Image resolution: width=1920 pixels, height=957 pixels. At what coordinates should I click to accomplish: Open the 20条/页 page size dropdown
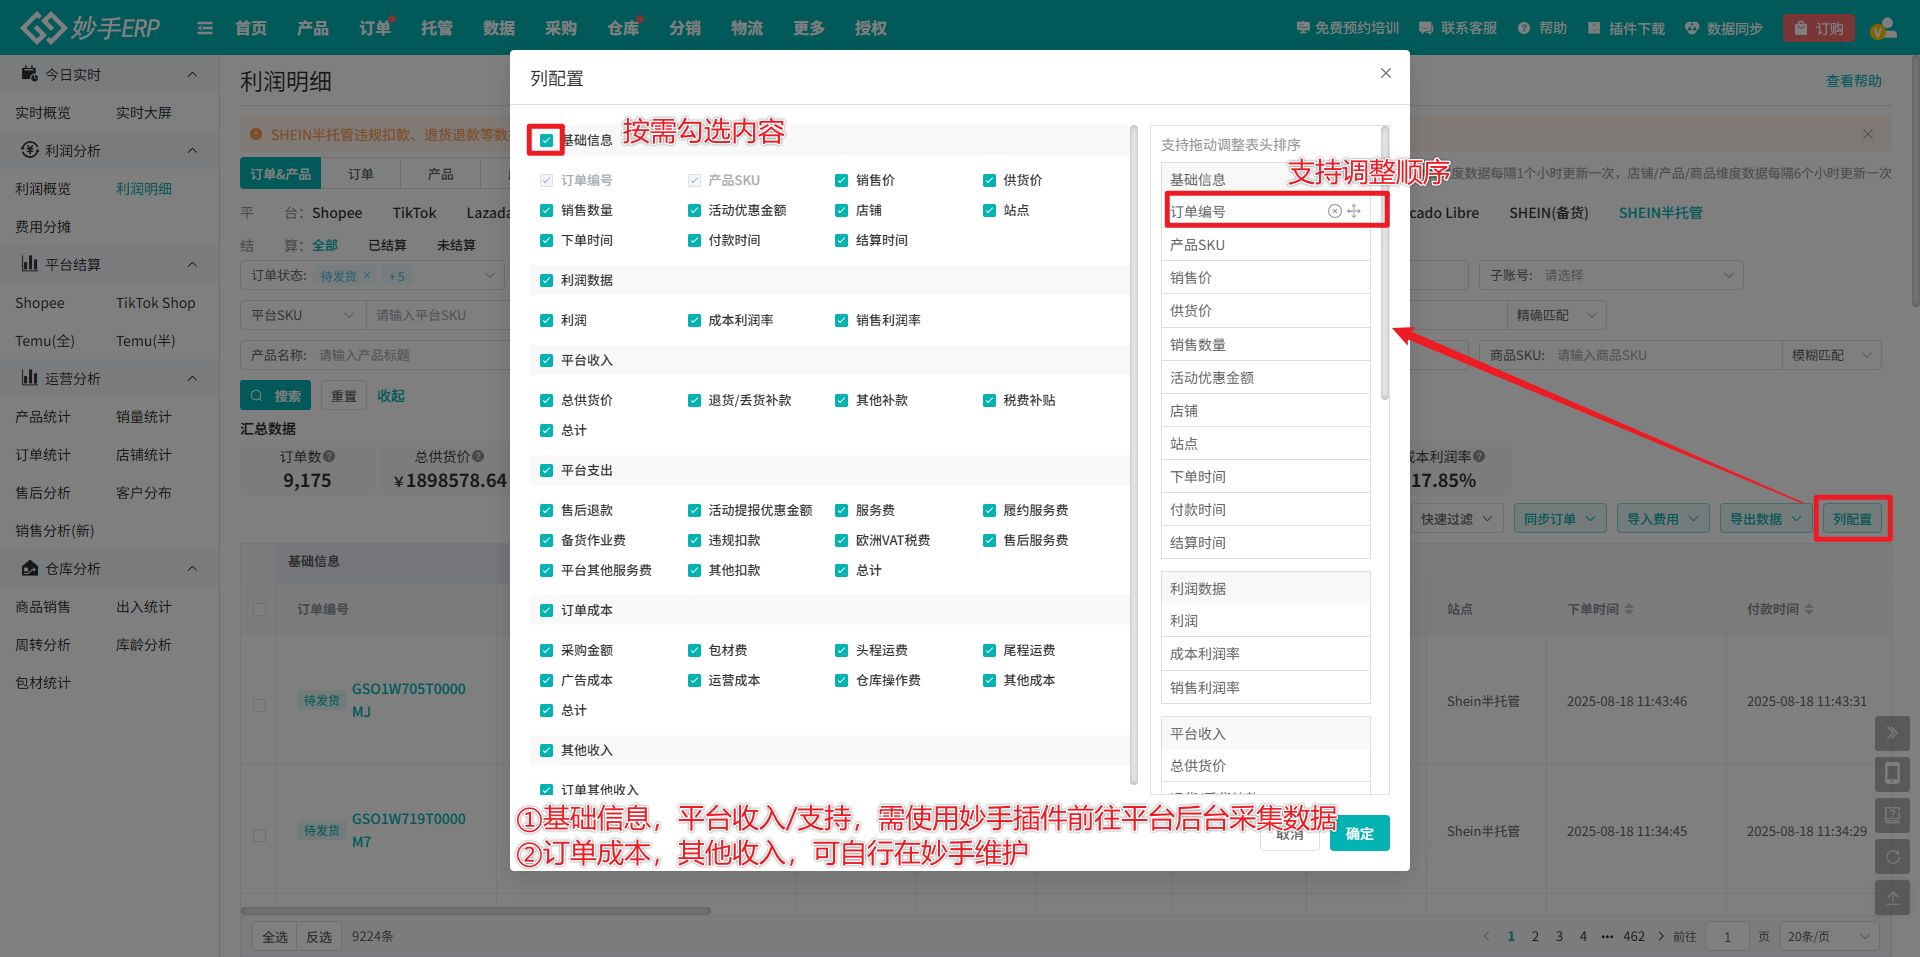(1828, 937)
